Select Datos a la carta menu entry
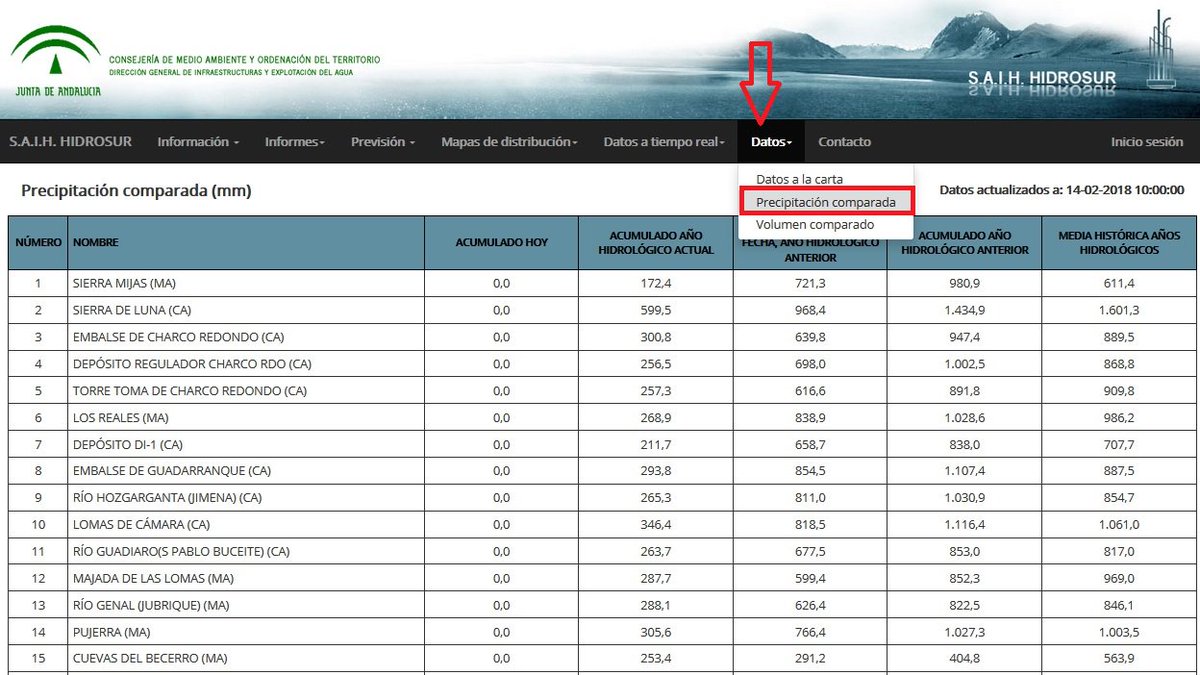1200x675 pixels. point(799,179)
